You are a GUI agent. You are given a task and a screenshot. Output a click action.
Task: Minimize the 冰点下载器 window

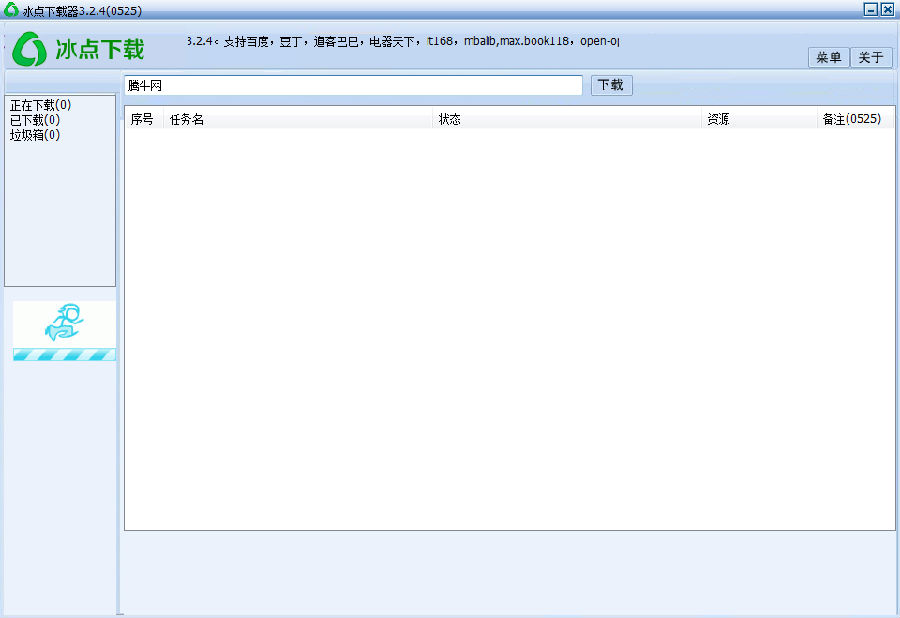(871, 9)
